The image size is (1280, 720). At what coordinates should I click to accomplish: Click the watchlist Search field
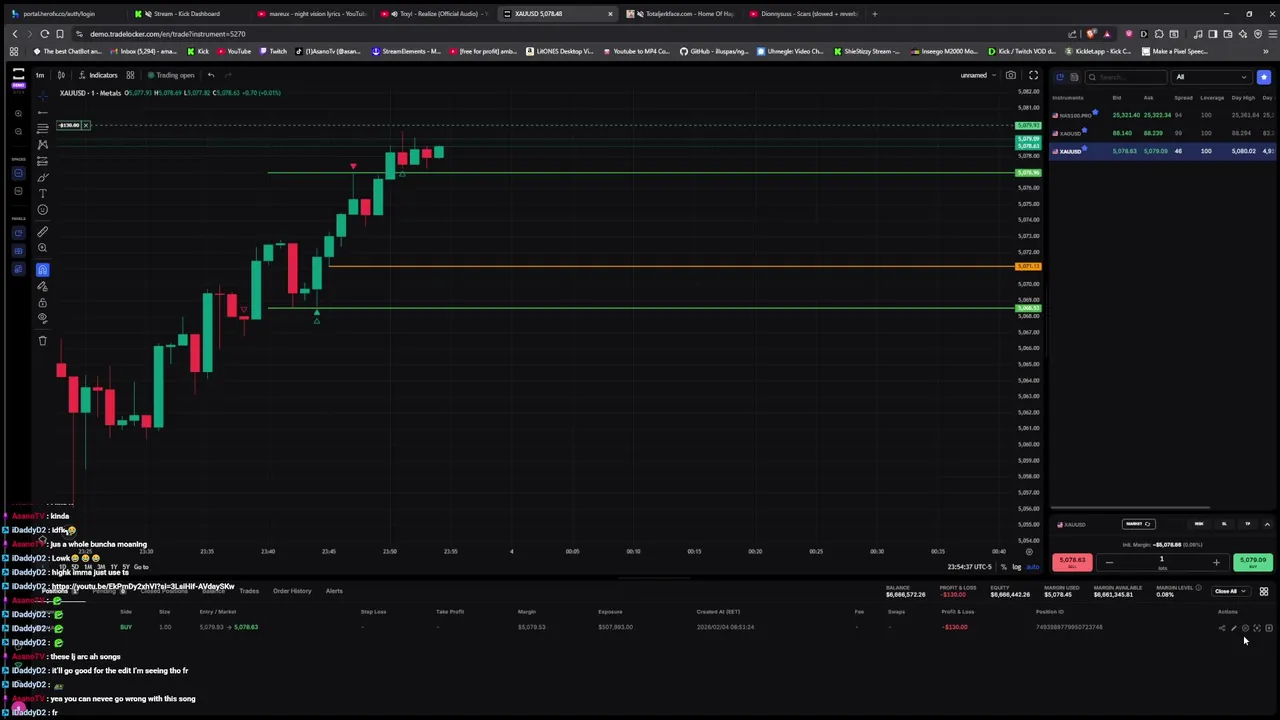(x=1127, y=77)
